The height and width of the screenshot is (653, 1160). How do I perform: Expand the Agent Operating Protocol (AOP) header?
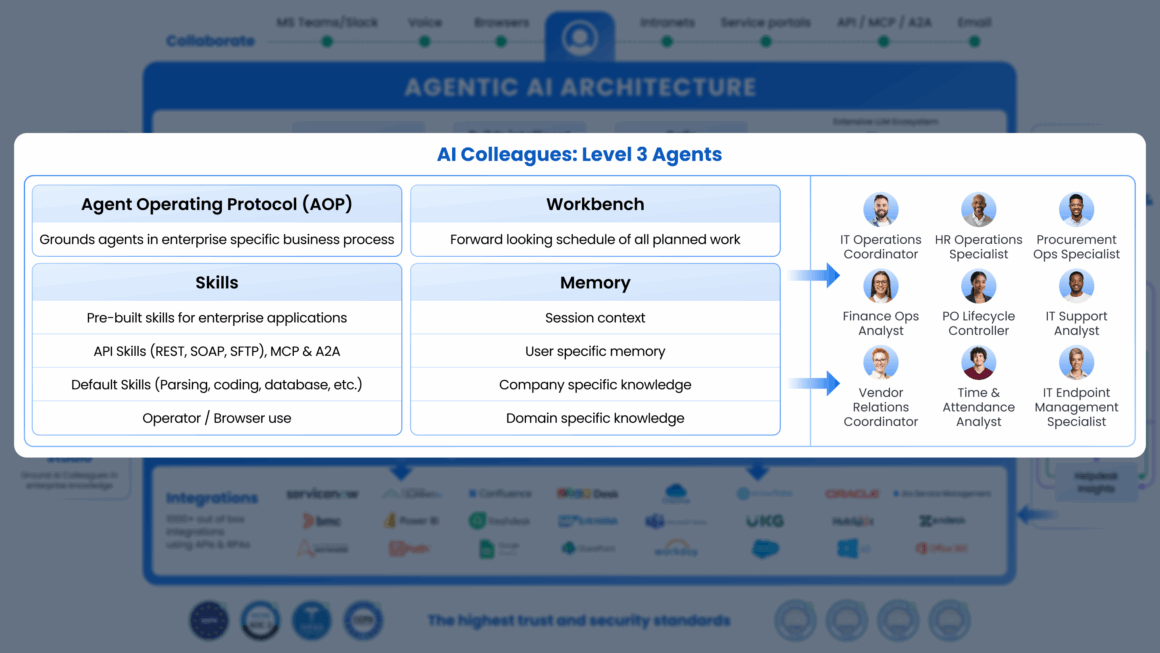pyautogui.click(x=217, y=204)
